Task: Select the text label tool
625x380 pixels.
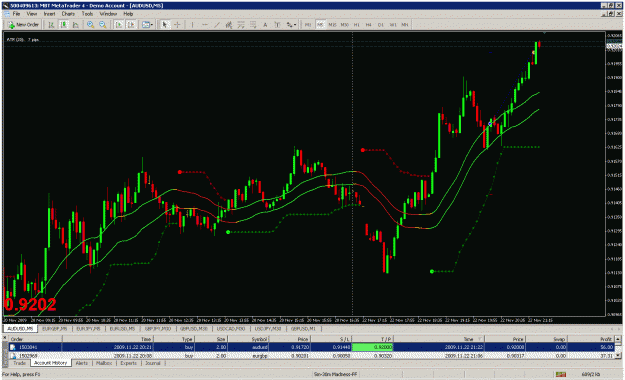Action: (x=277, y=25)
